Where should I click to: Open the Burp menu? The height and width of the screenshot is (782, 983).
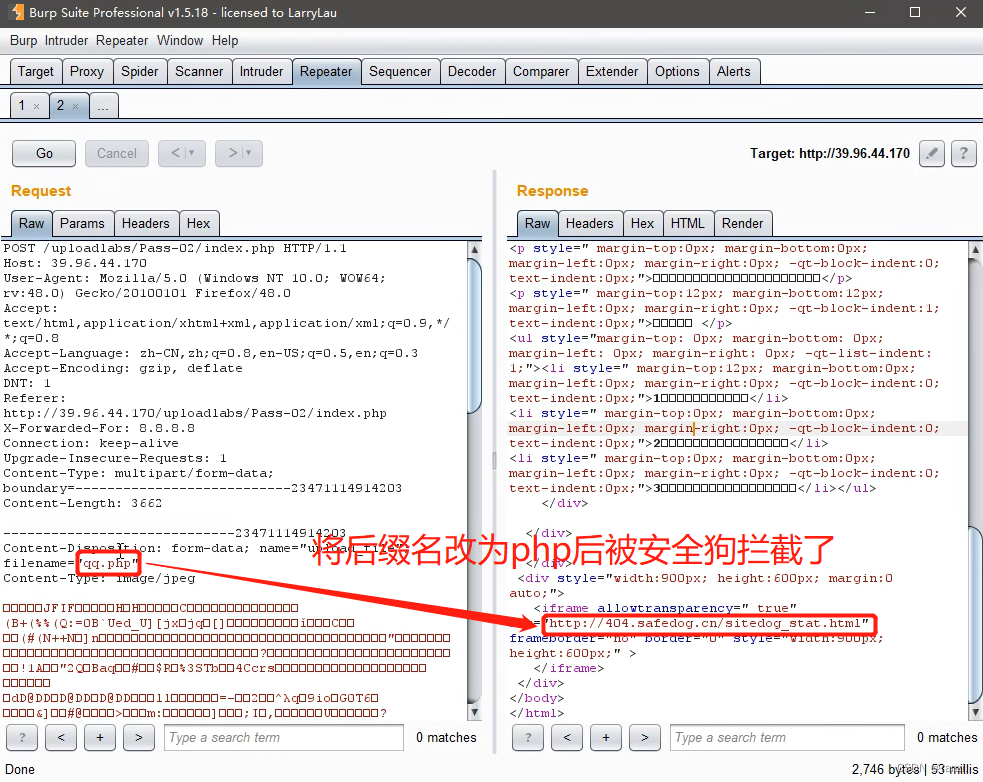click(x=23, y=41)
